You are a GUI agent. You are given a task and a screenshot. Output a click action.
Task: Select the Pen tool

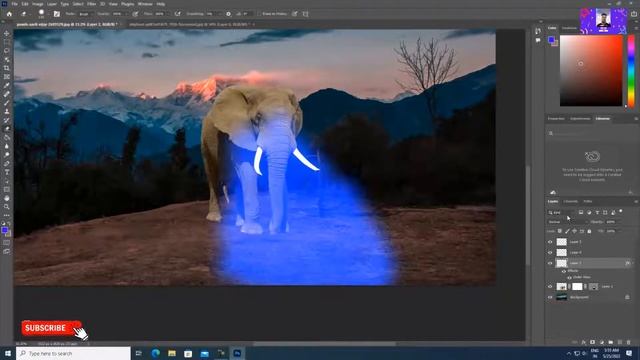point(7,163)
